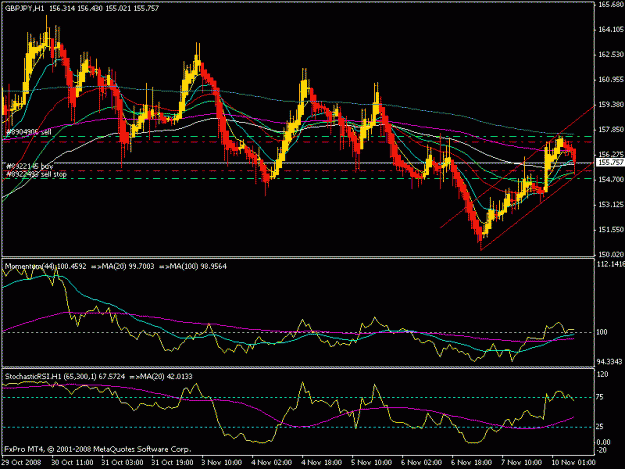
Task: Click the 4 Nov 18:00 time label
Action: click(x=322, y=463)
